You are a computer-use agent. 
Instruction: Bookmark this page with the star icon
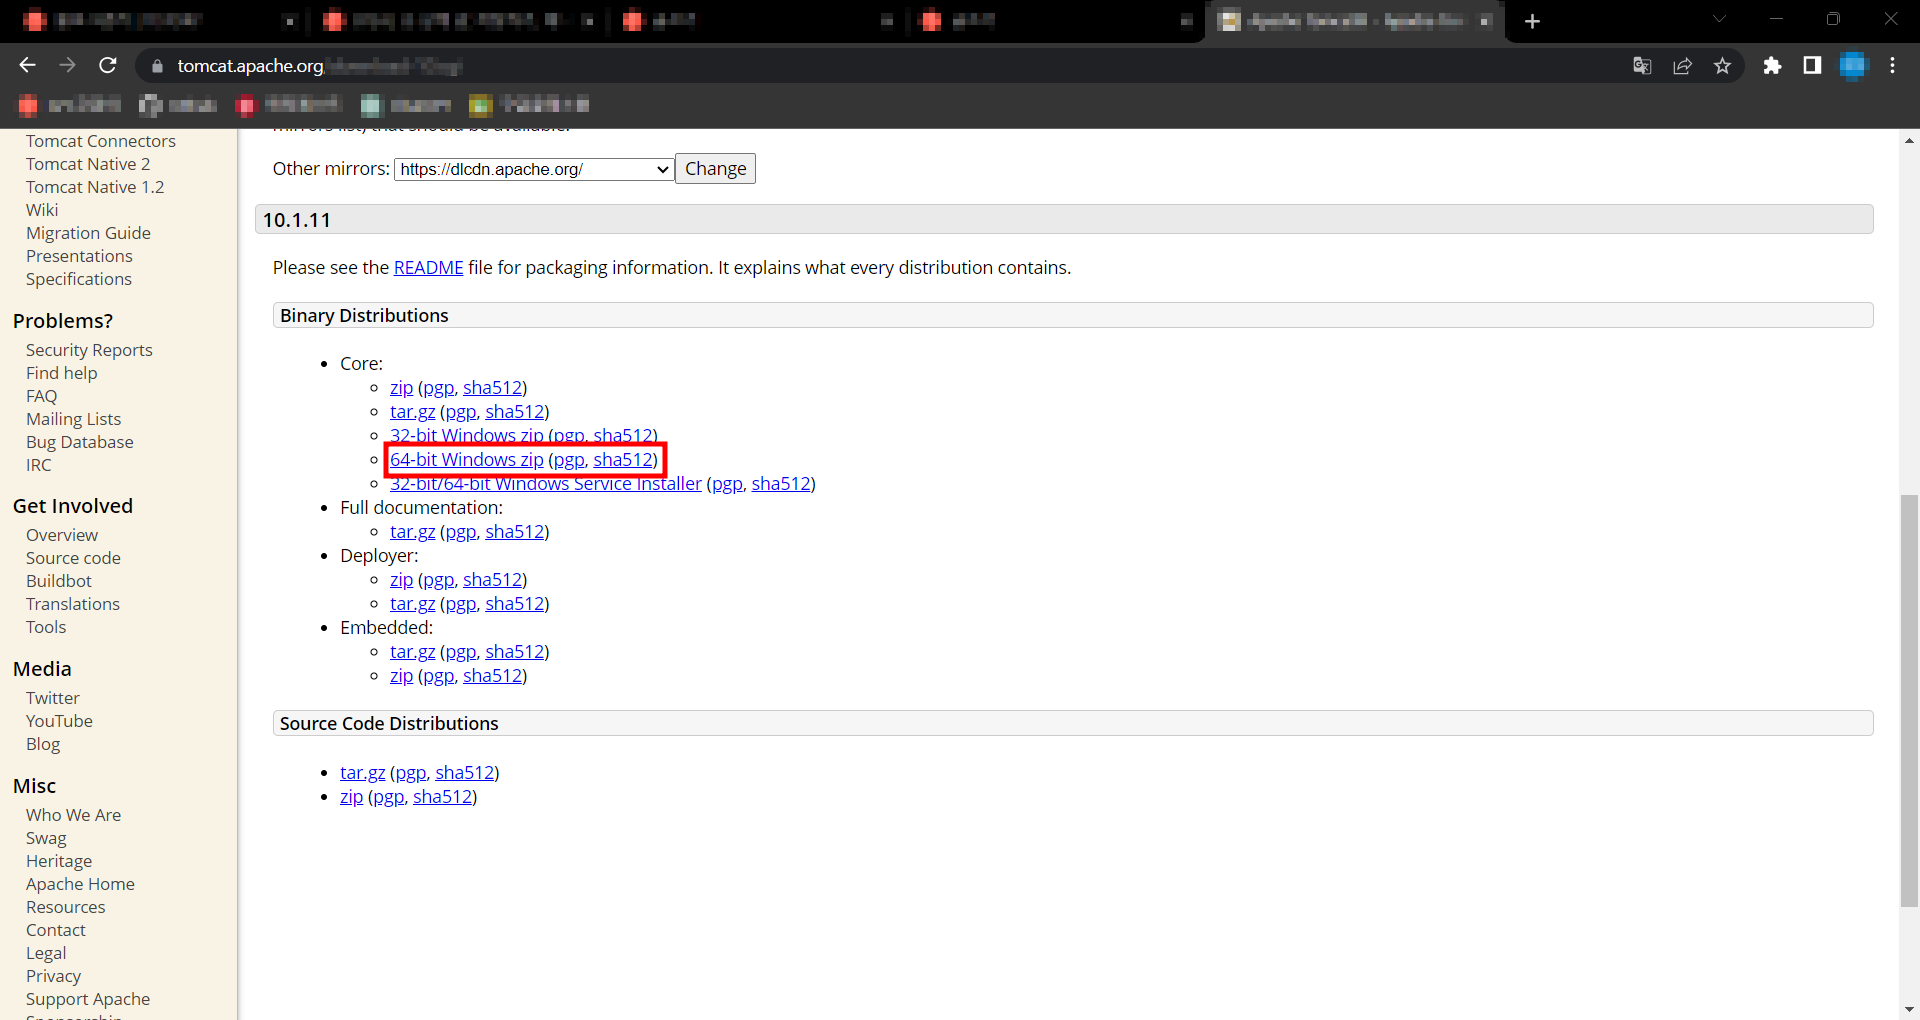[1722, 66]
